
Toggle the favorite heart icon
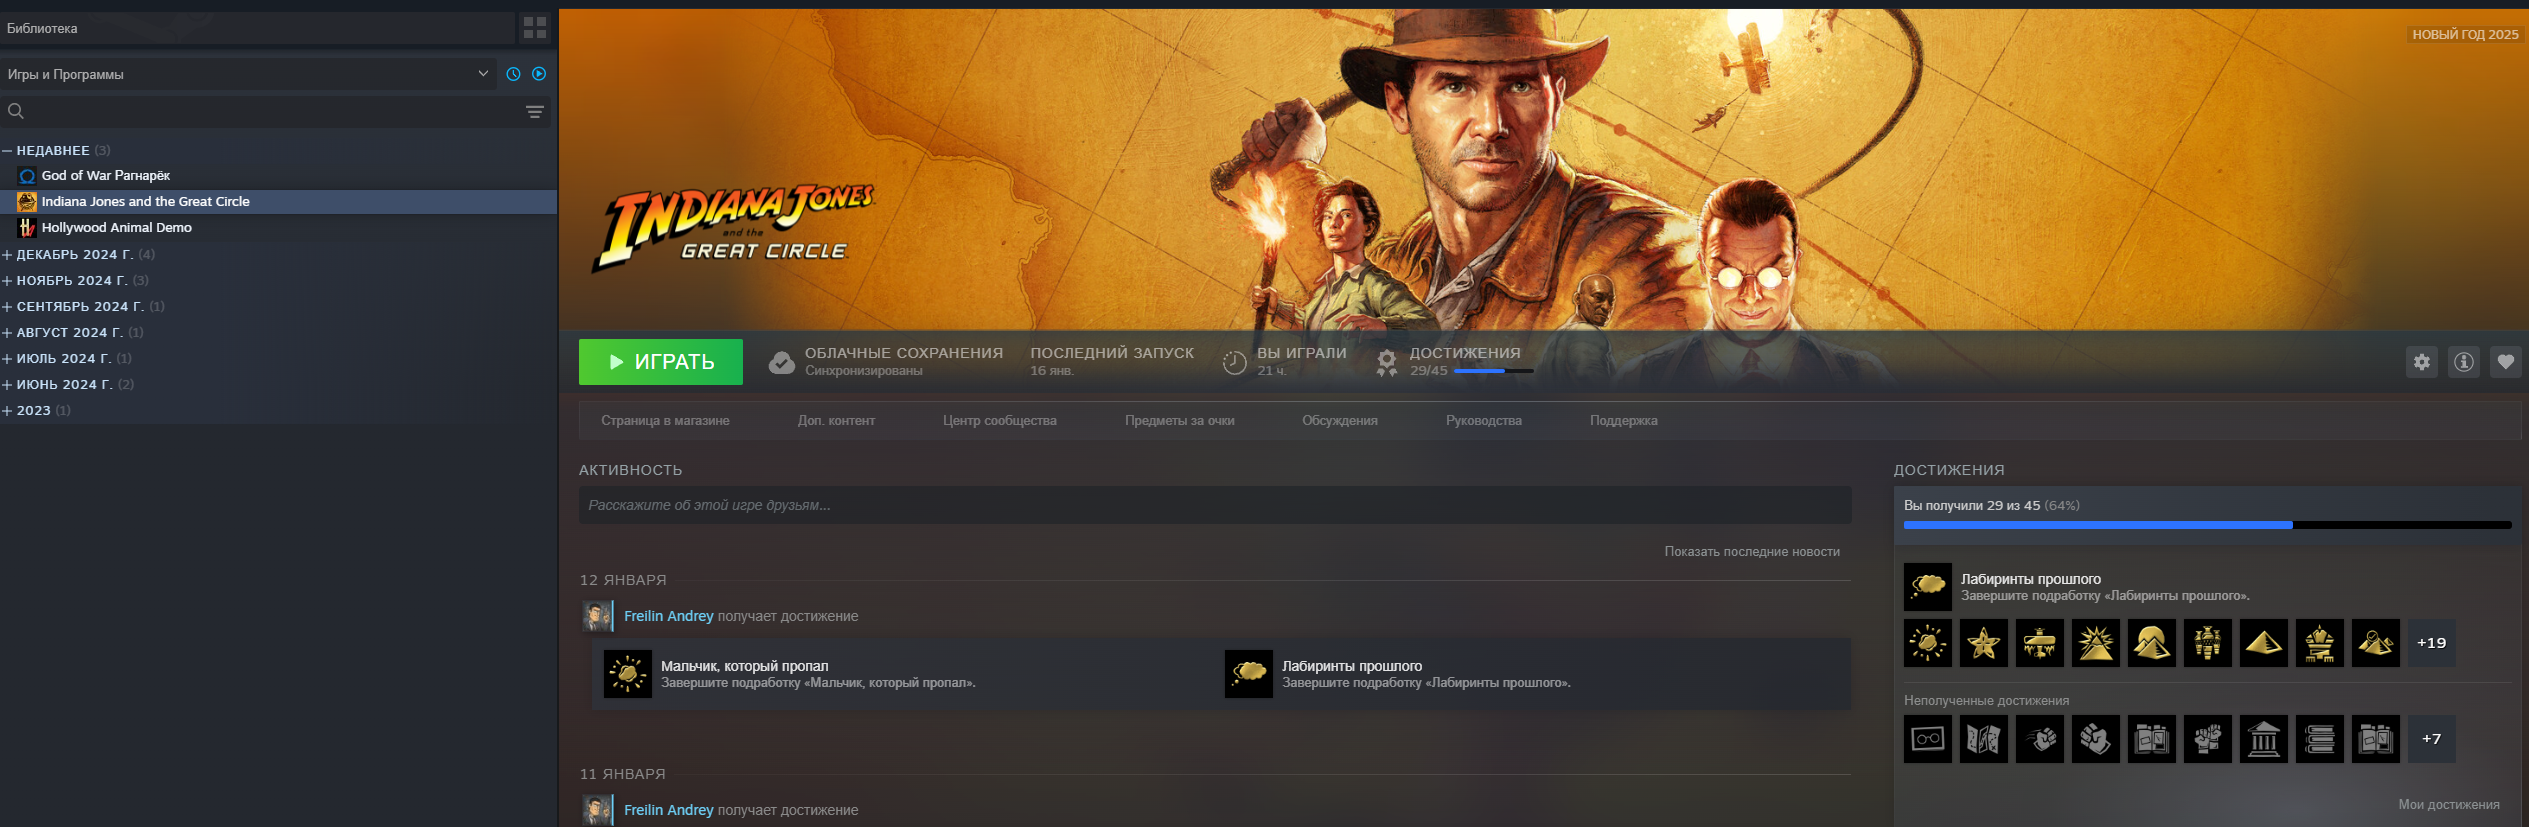point(2506,362)
